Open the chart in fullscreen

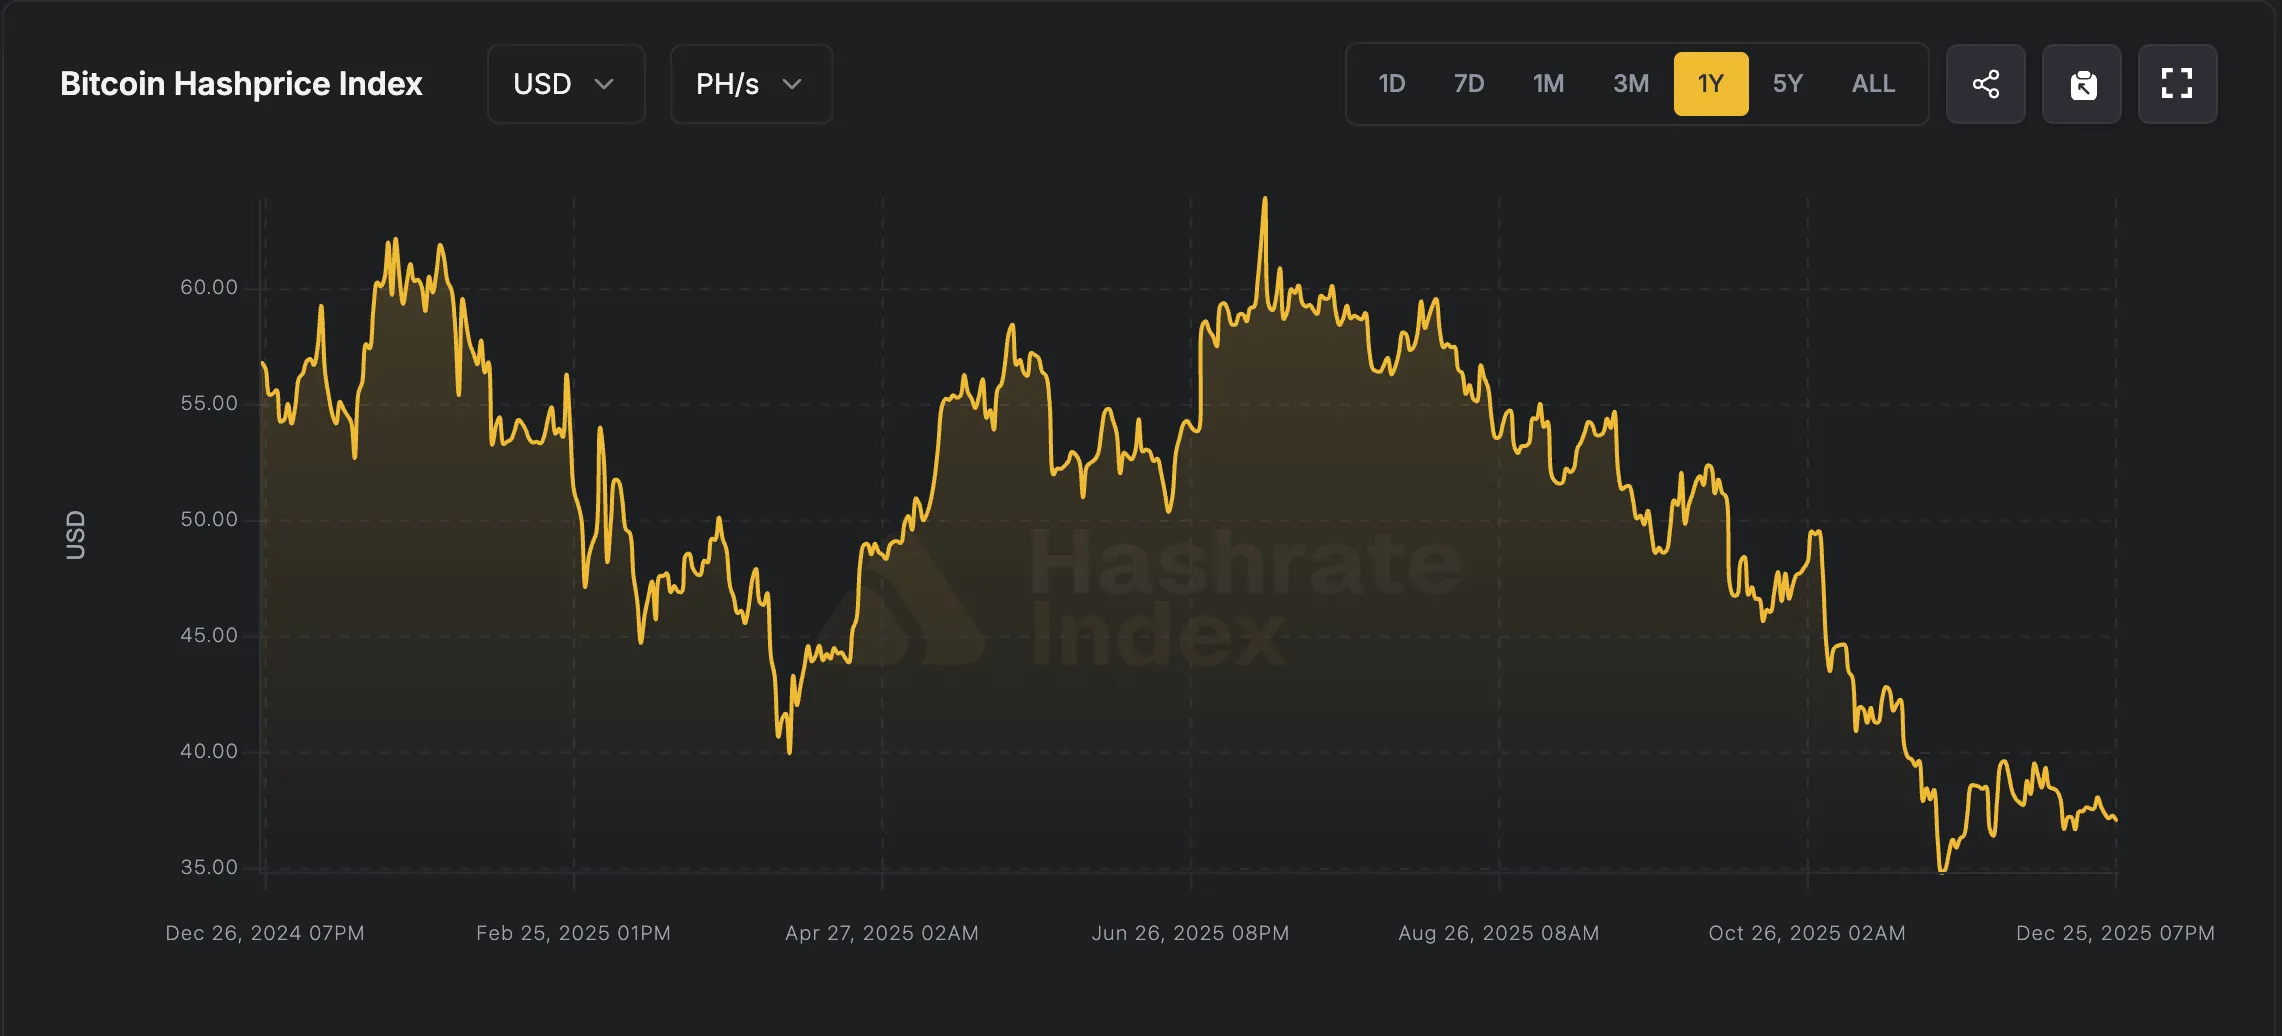tap(2177, 84)
